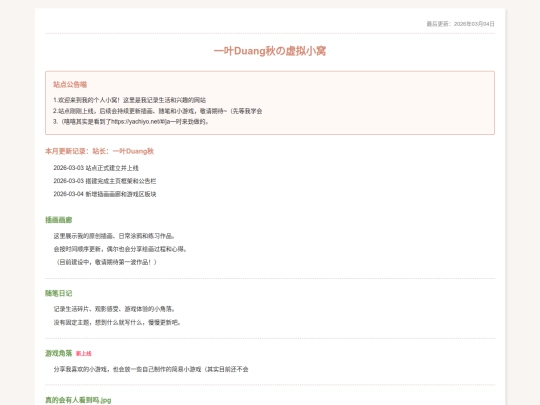Select the line 会按时间顺序更新
Viewport: 540px width, 405px height.
click(120, 249)
